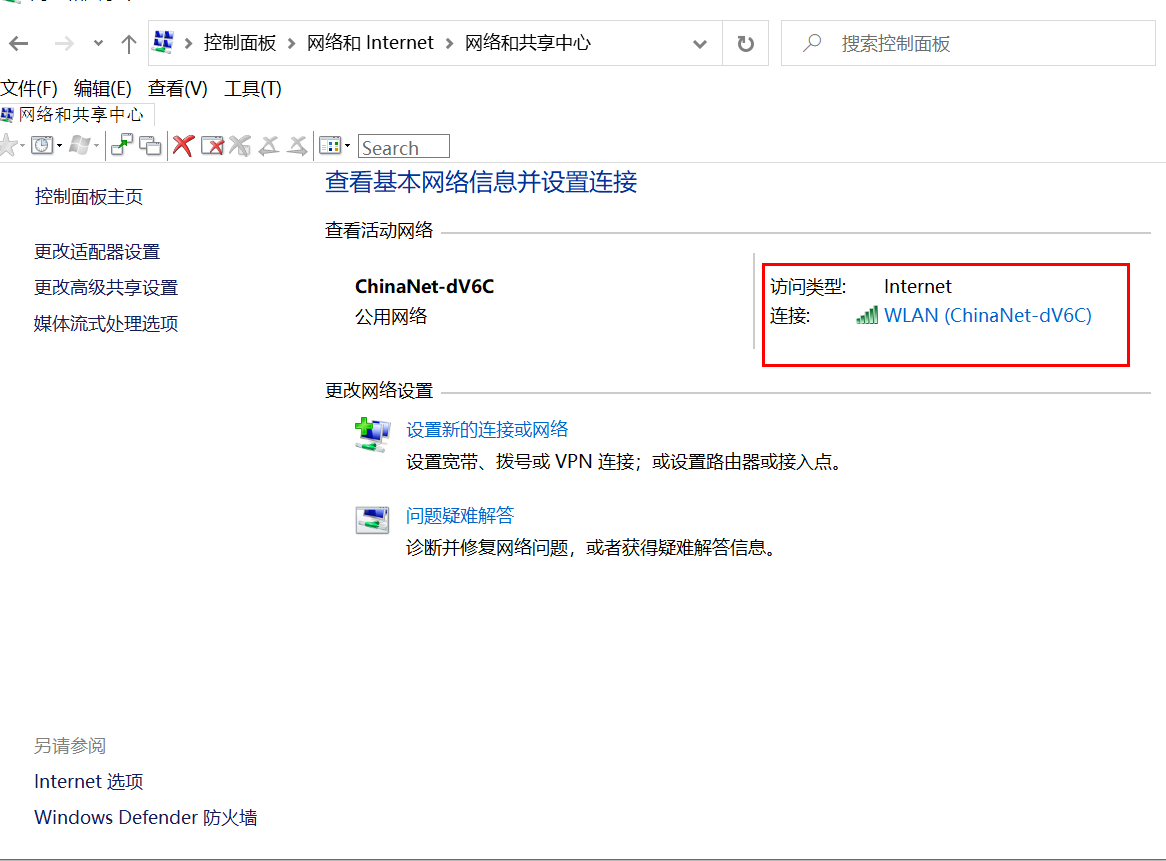Click the ChinaNet-dV6C network name
Screen dimensions: 1166x861
425,286
